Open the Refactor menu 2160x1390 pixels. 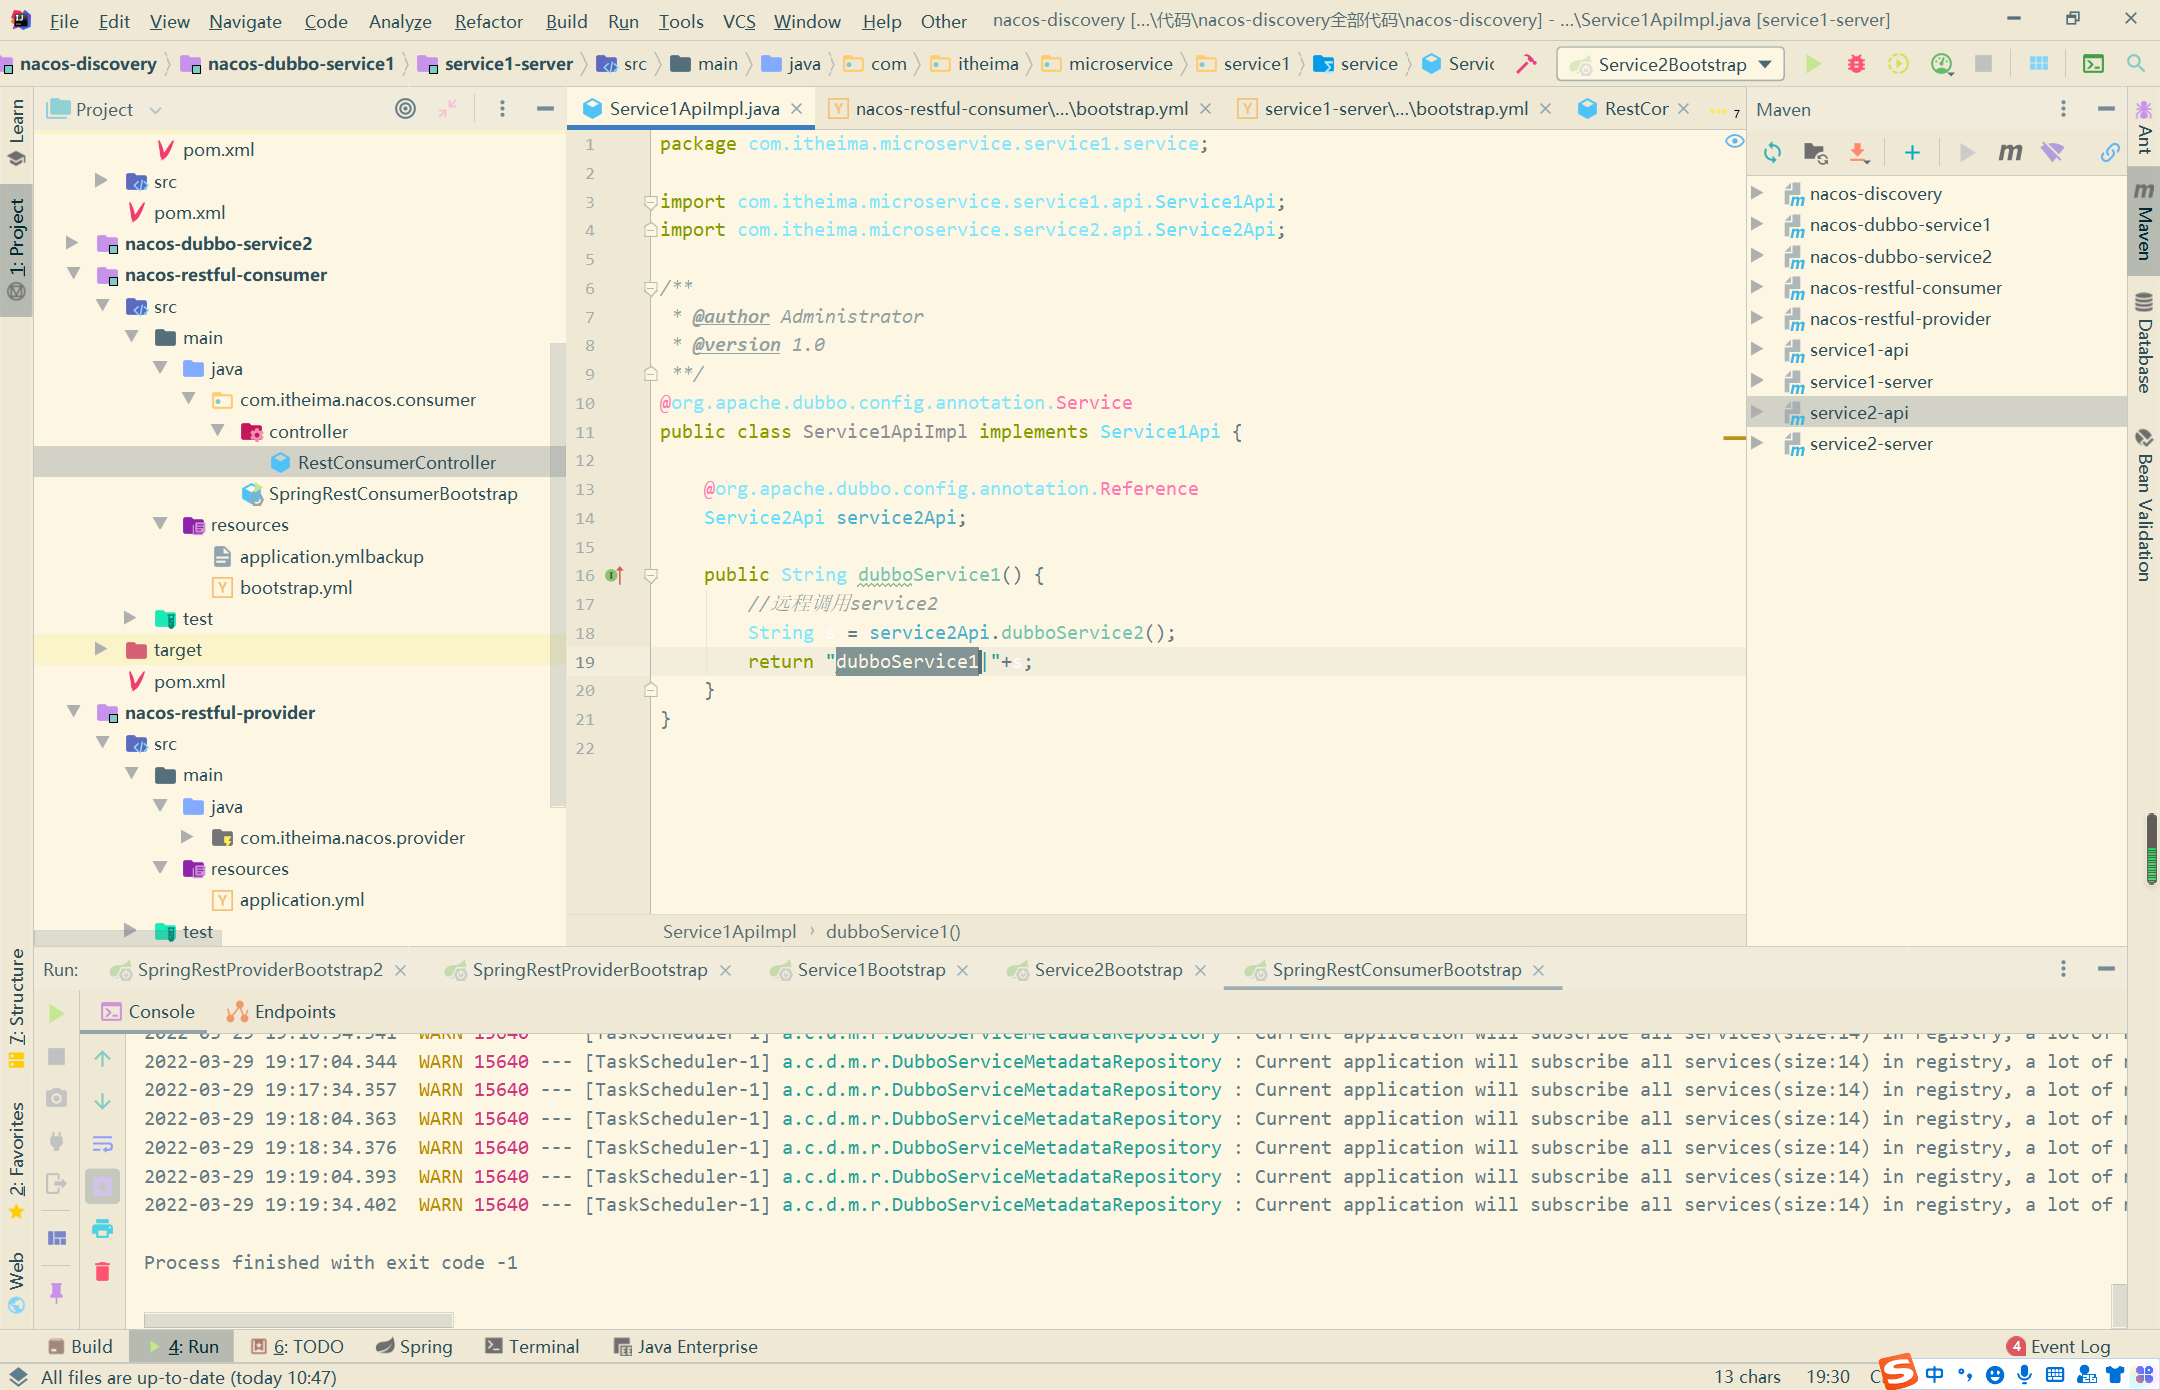coord(488,21)
